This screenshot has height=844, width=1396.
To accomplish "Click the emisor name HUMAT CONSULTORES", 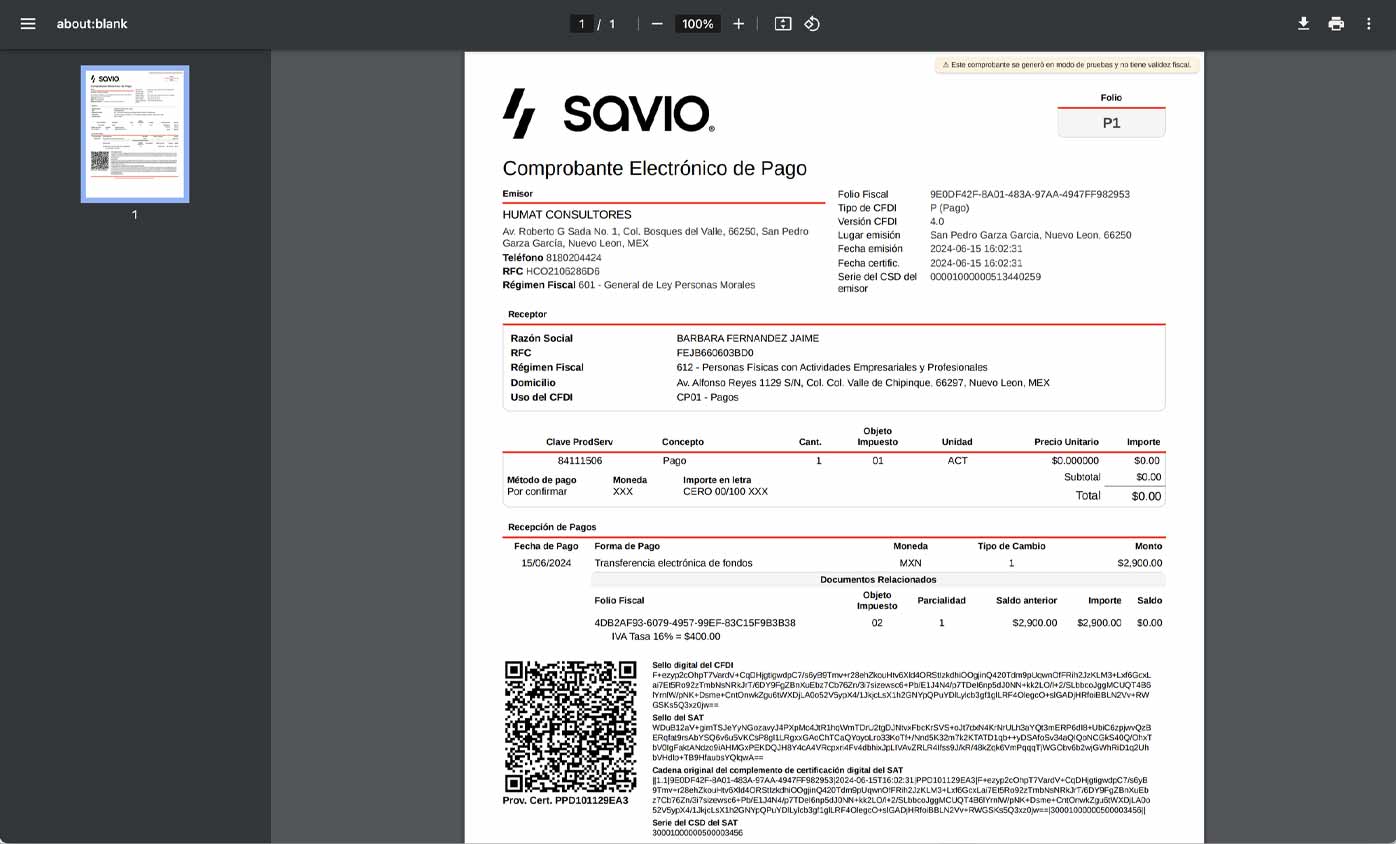I will point(567,215).
